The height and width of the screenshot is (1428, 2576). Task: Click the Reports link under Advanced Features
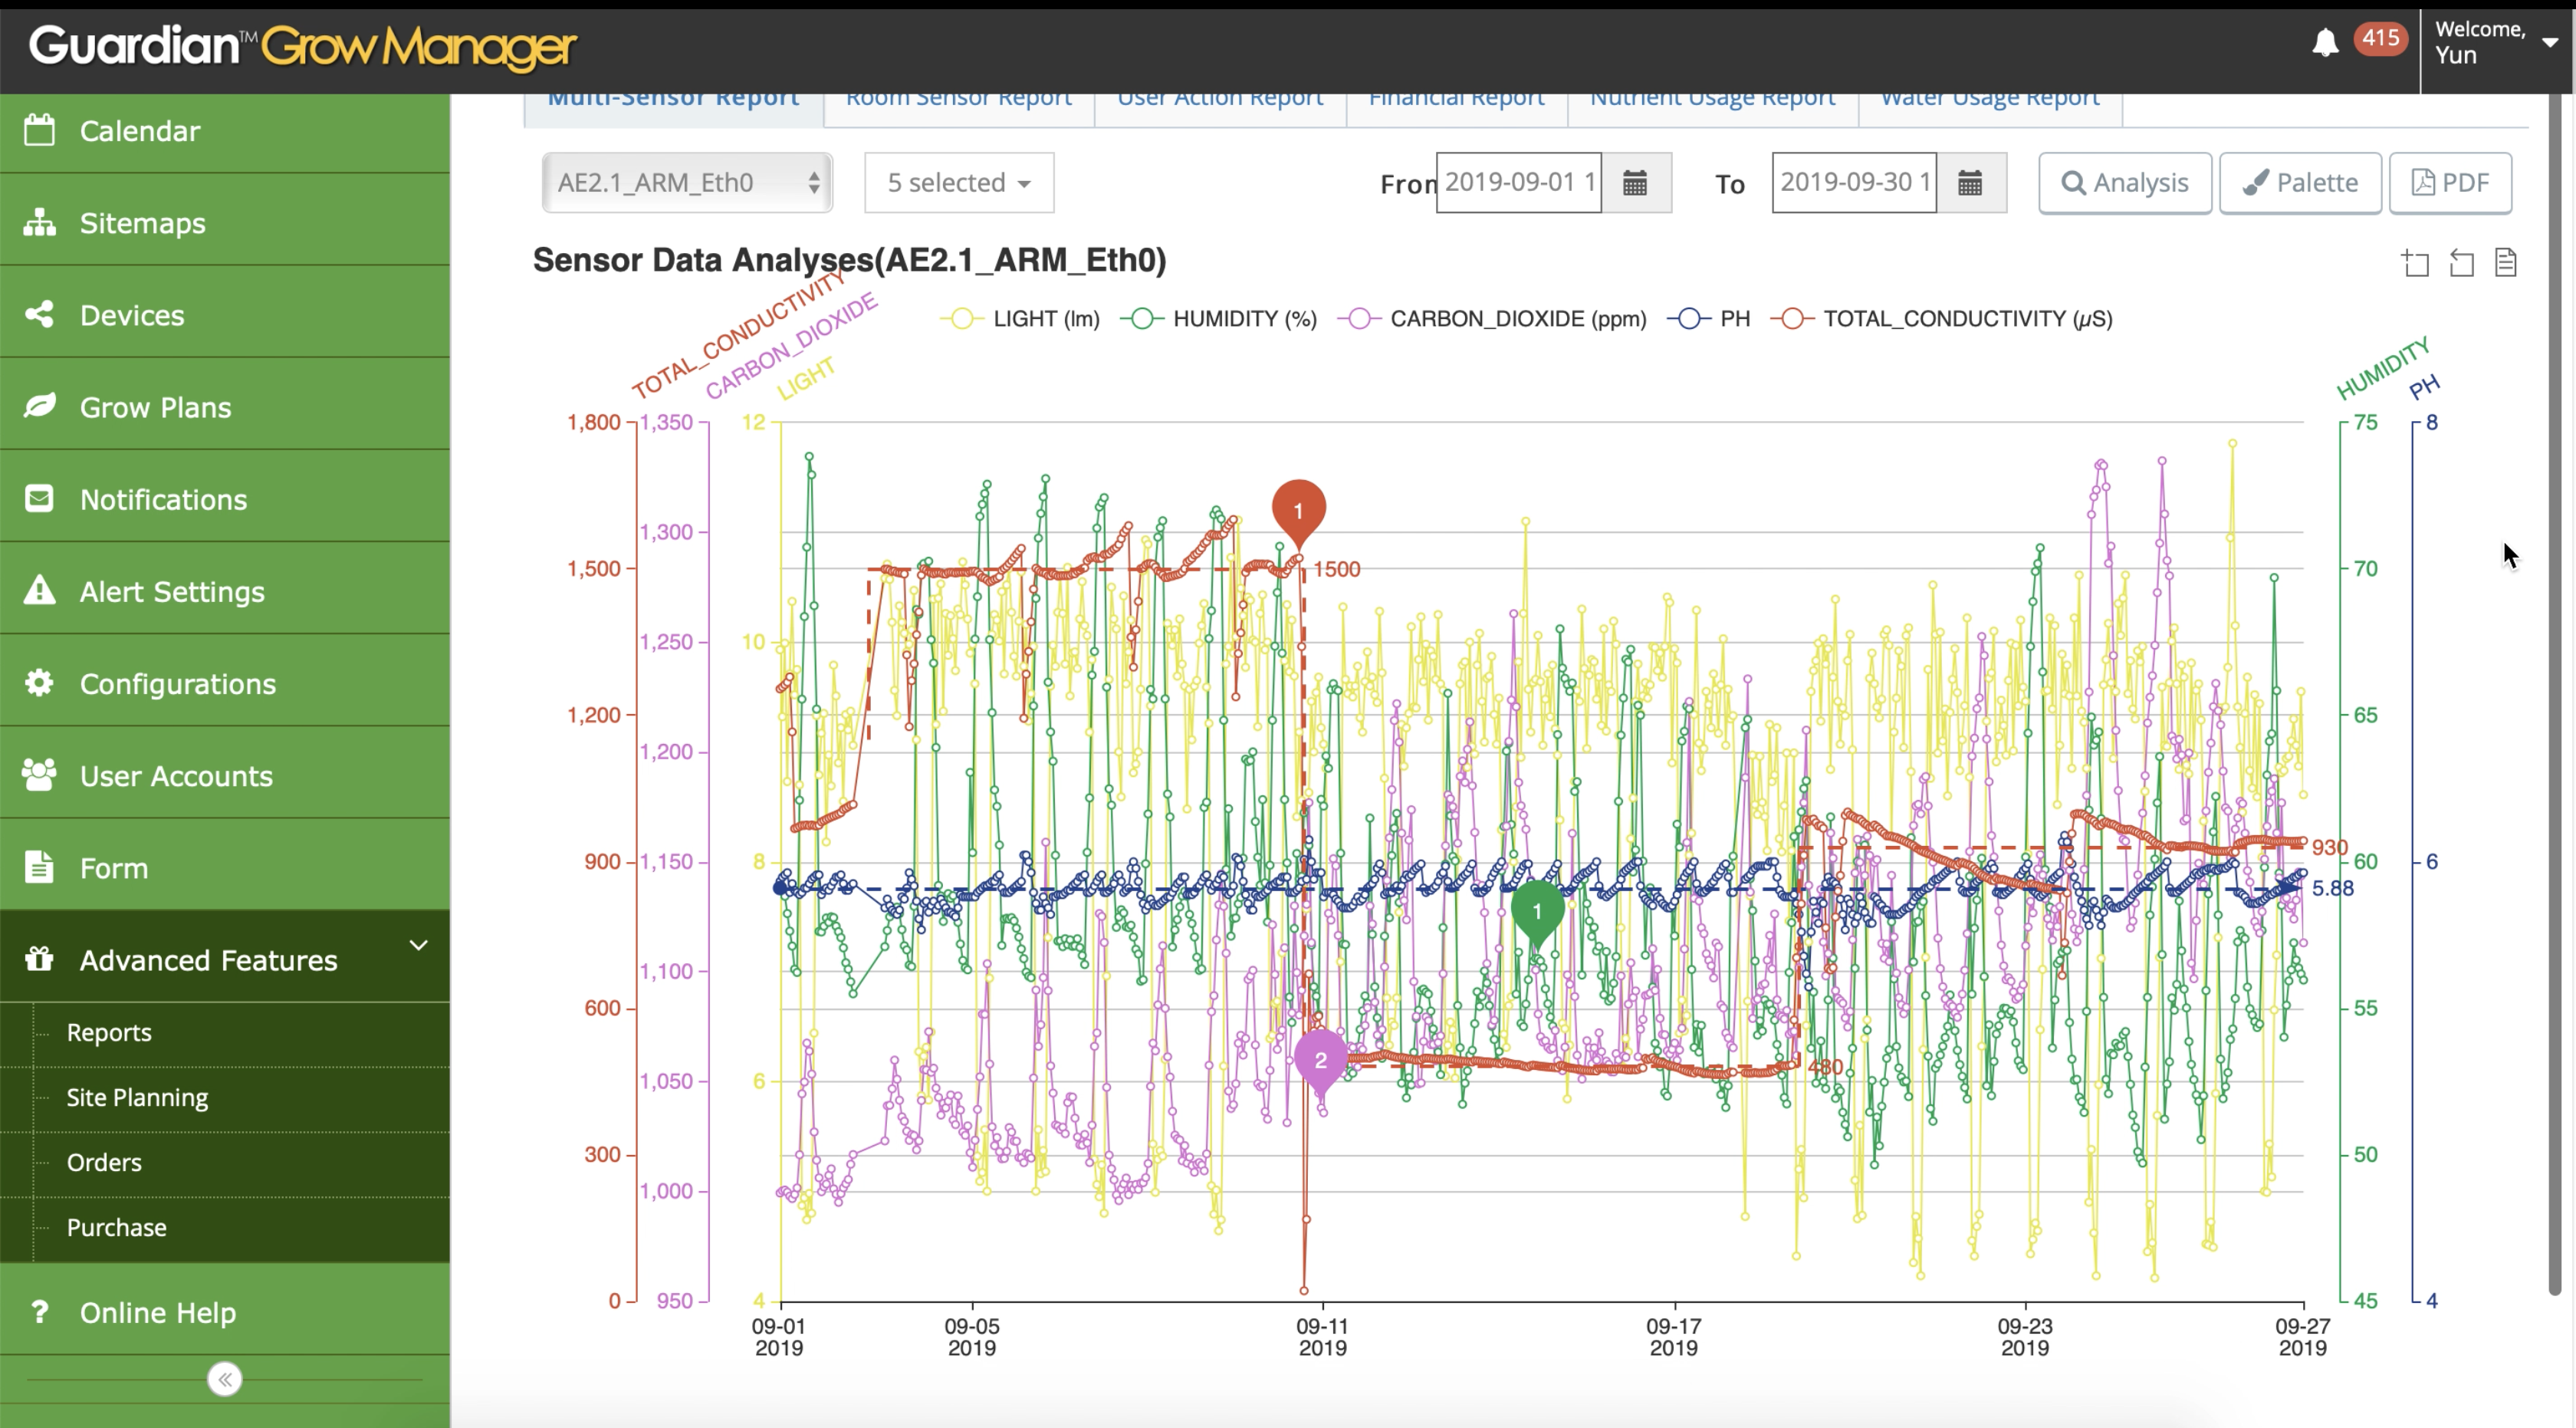pos(107,1032)
